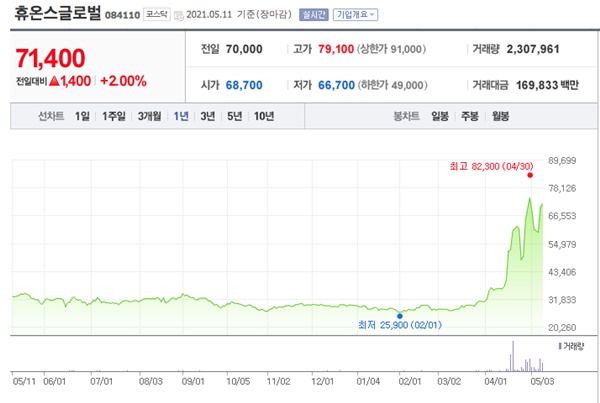600x403 pixels.
Task: Open the 기업개요 dropdown
Action: (355, 15)
